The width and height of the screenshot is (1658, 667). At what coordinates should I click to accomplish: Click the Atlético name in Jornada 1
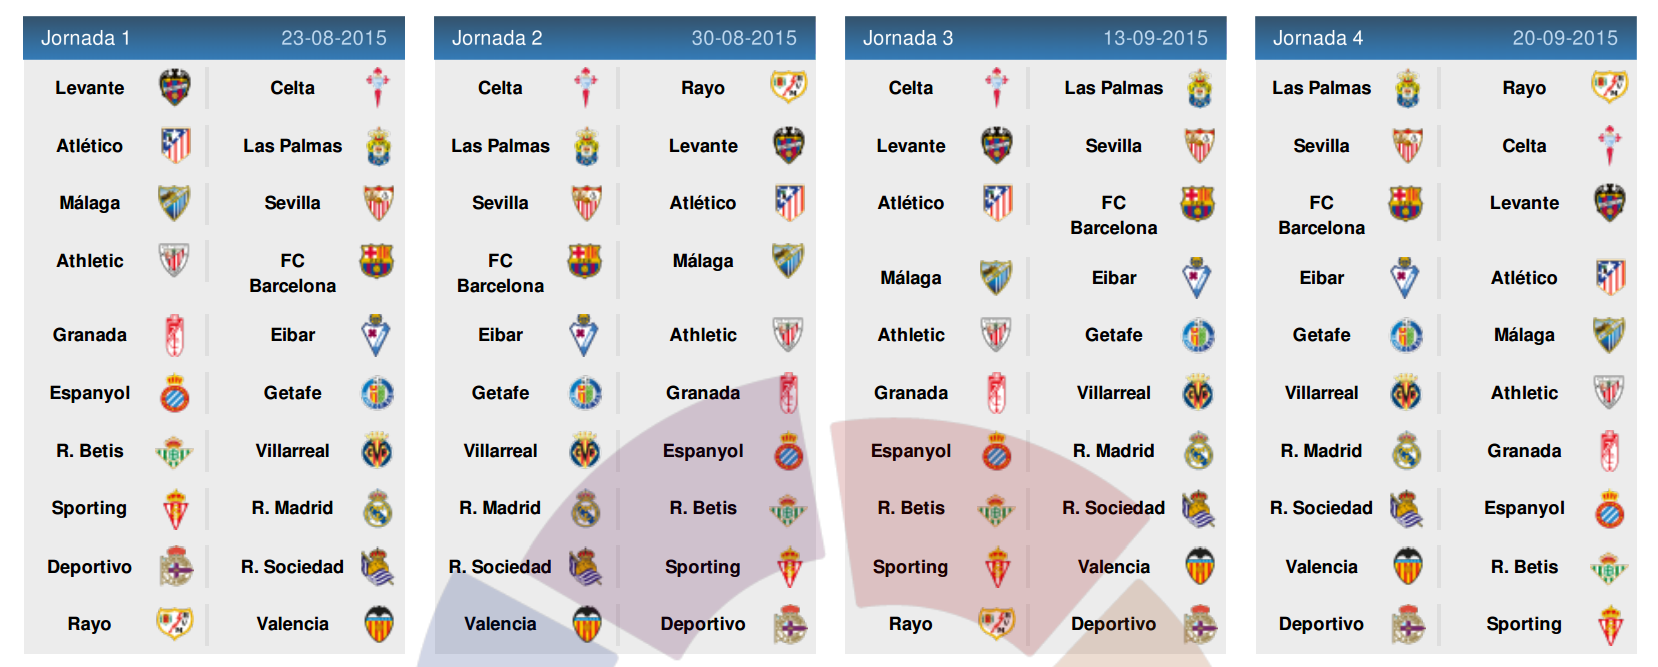[90, 146]
